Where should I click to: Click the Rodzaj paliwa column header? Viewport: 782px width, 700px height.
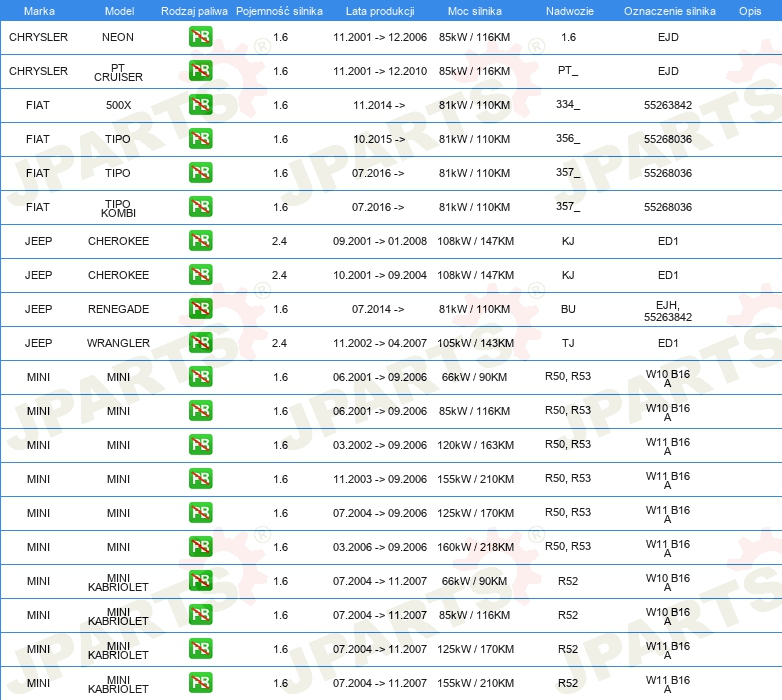(x=194, y=11)
